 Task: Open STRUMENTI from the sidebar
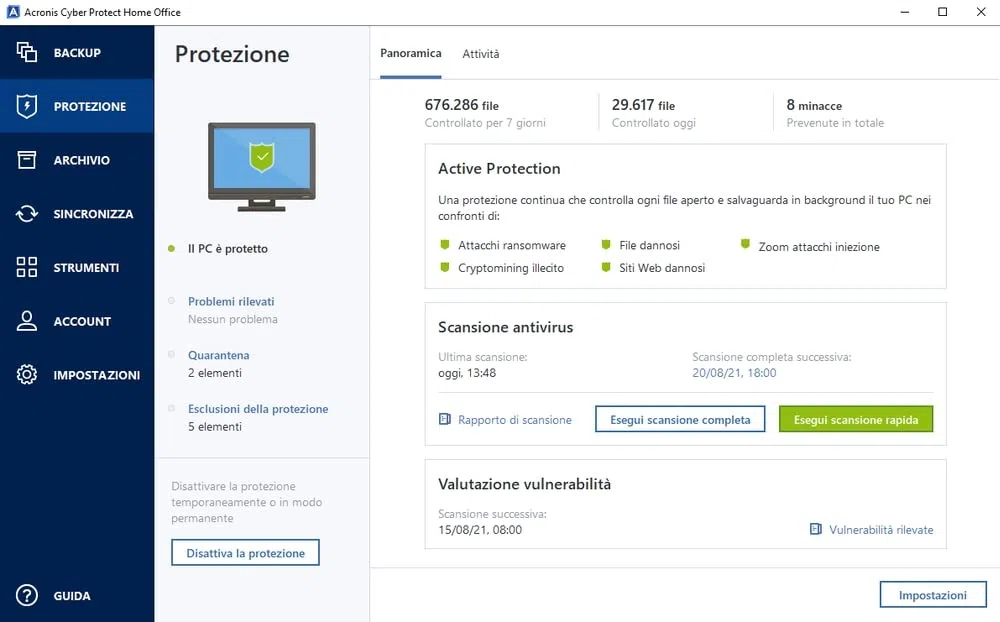click(86, 267)
